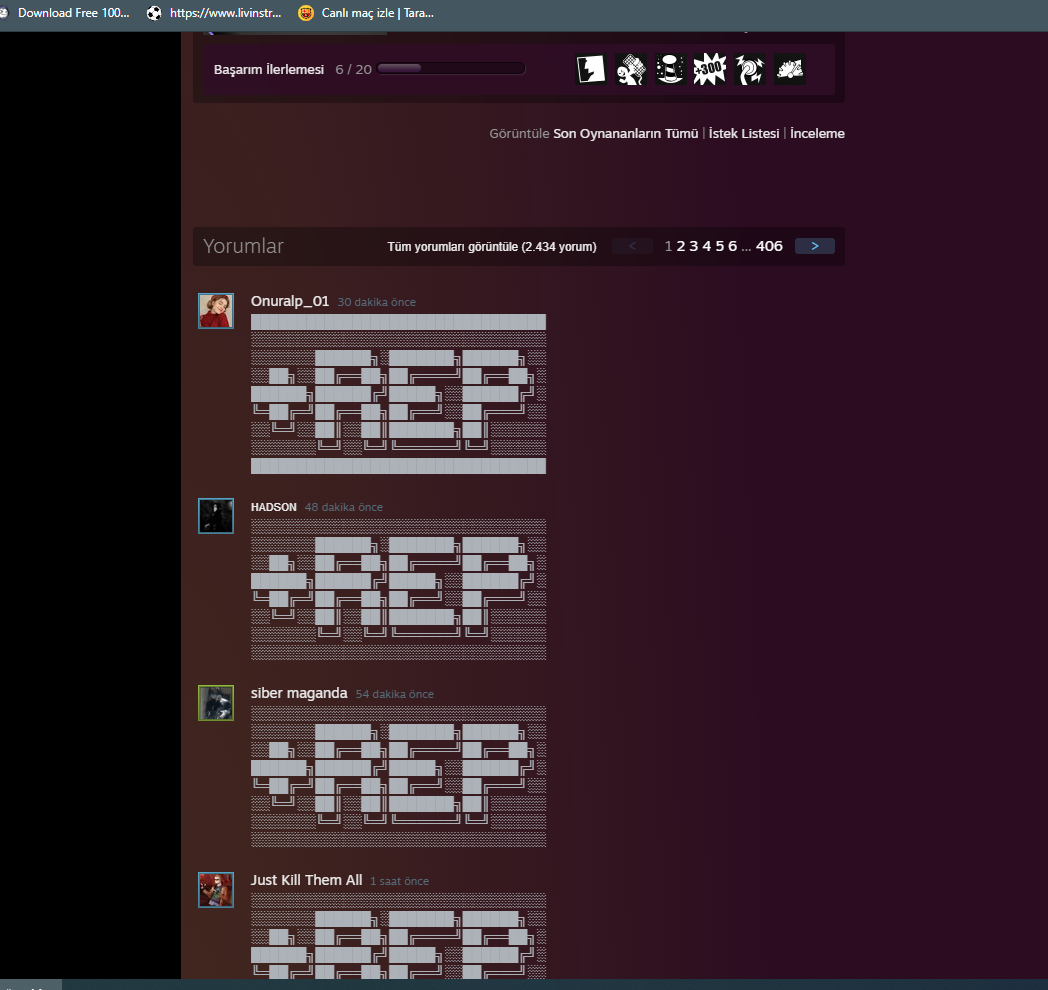
Task: View Son Oynananların Tümü
Action: point(625,133)
